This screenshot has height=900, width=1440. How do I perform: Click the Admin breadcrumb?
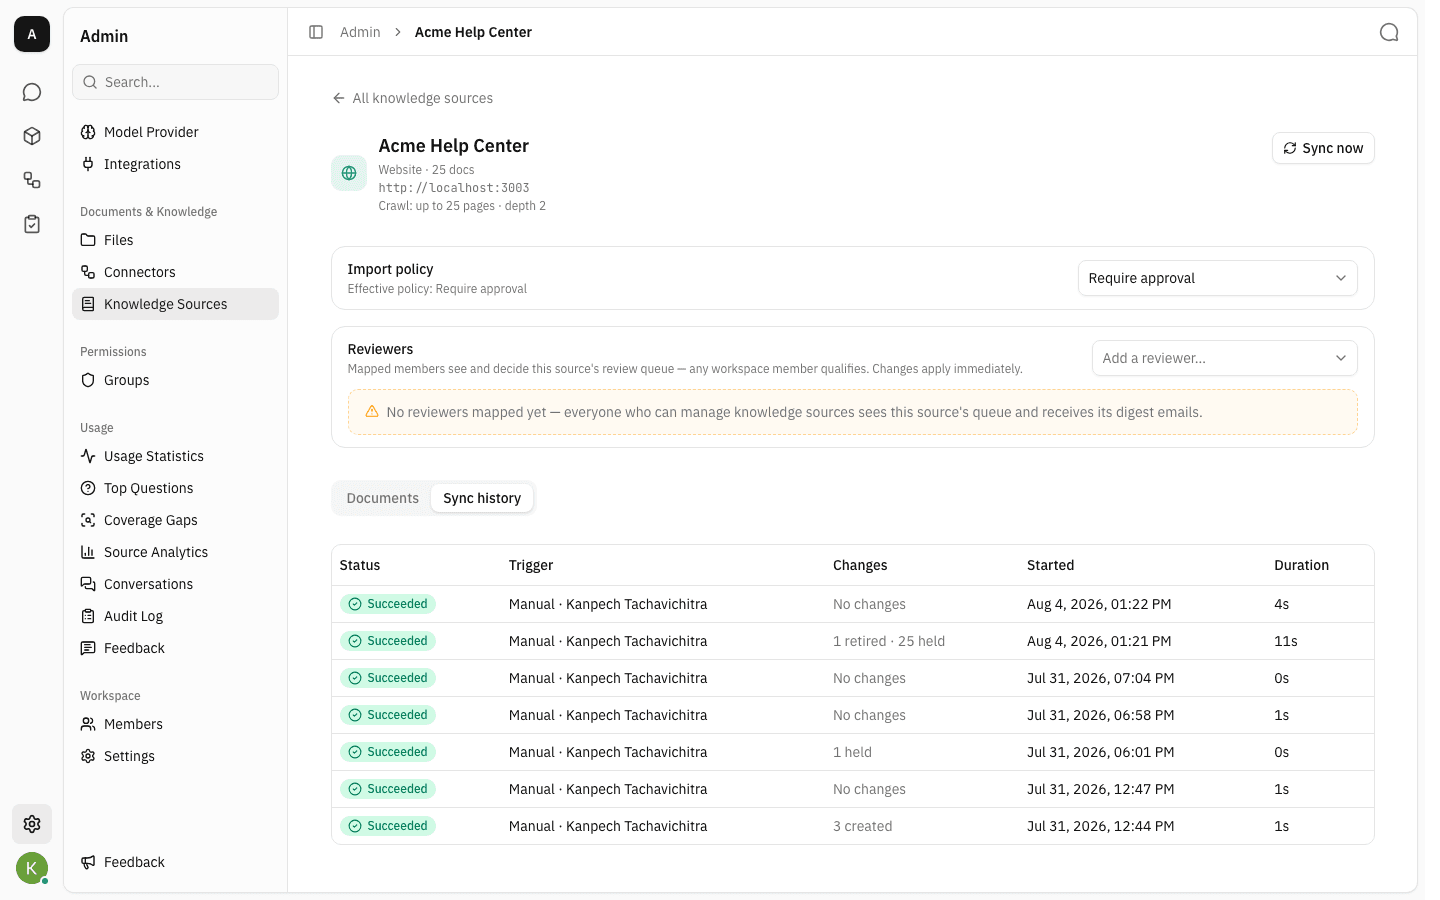pos(360,32)
